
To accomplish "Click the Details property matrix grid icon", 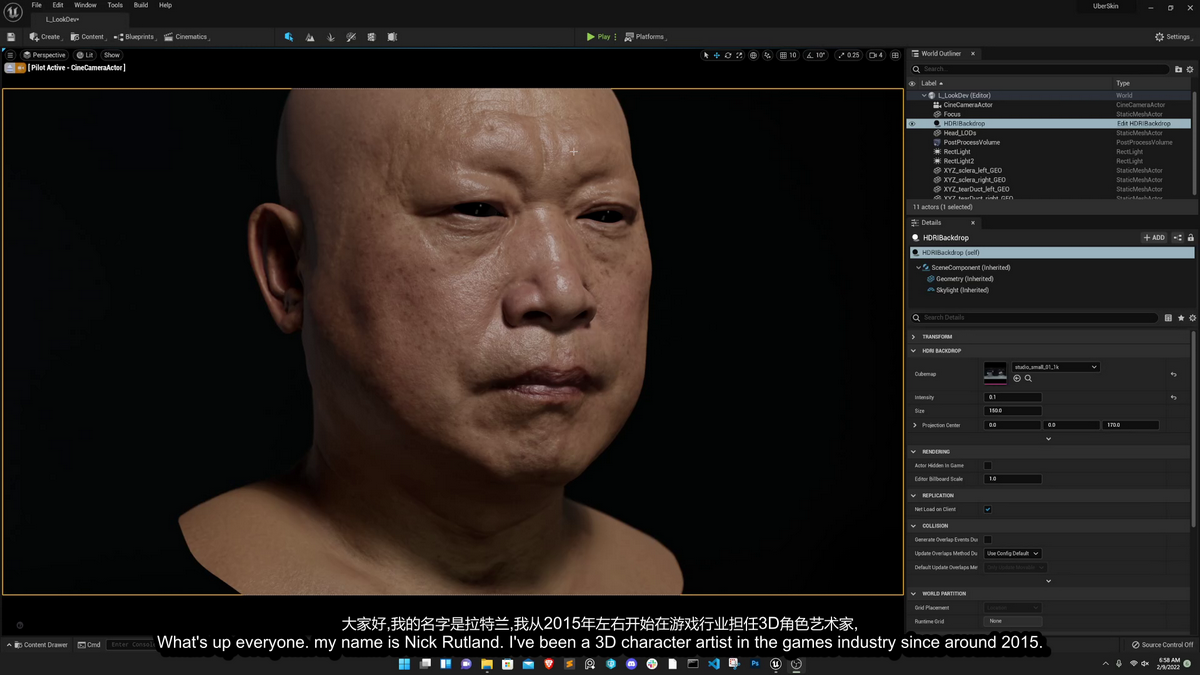I will 1168,318.
